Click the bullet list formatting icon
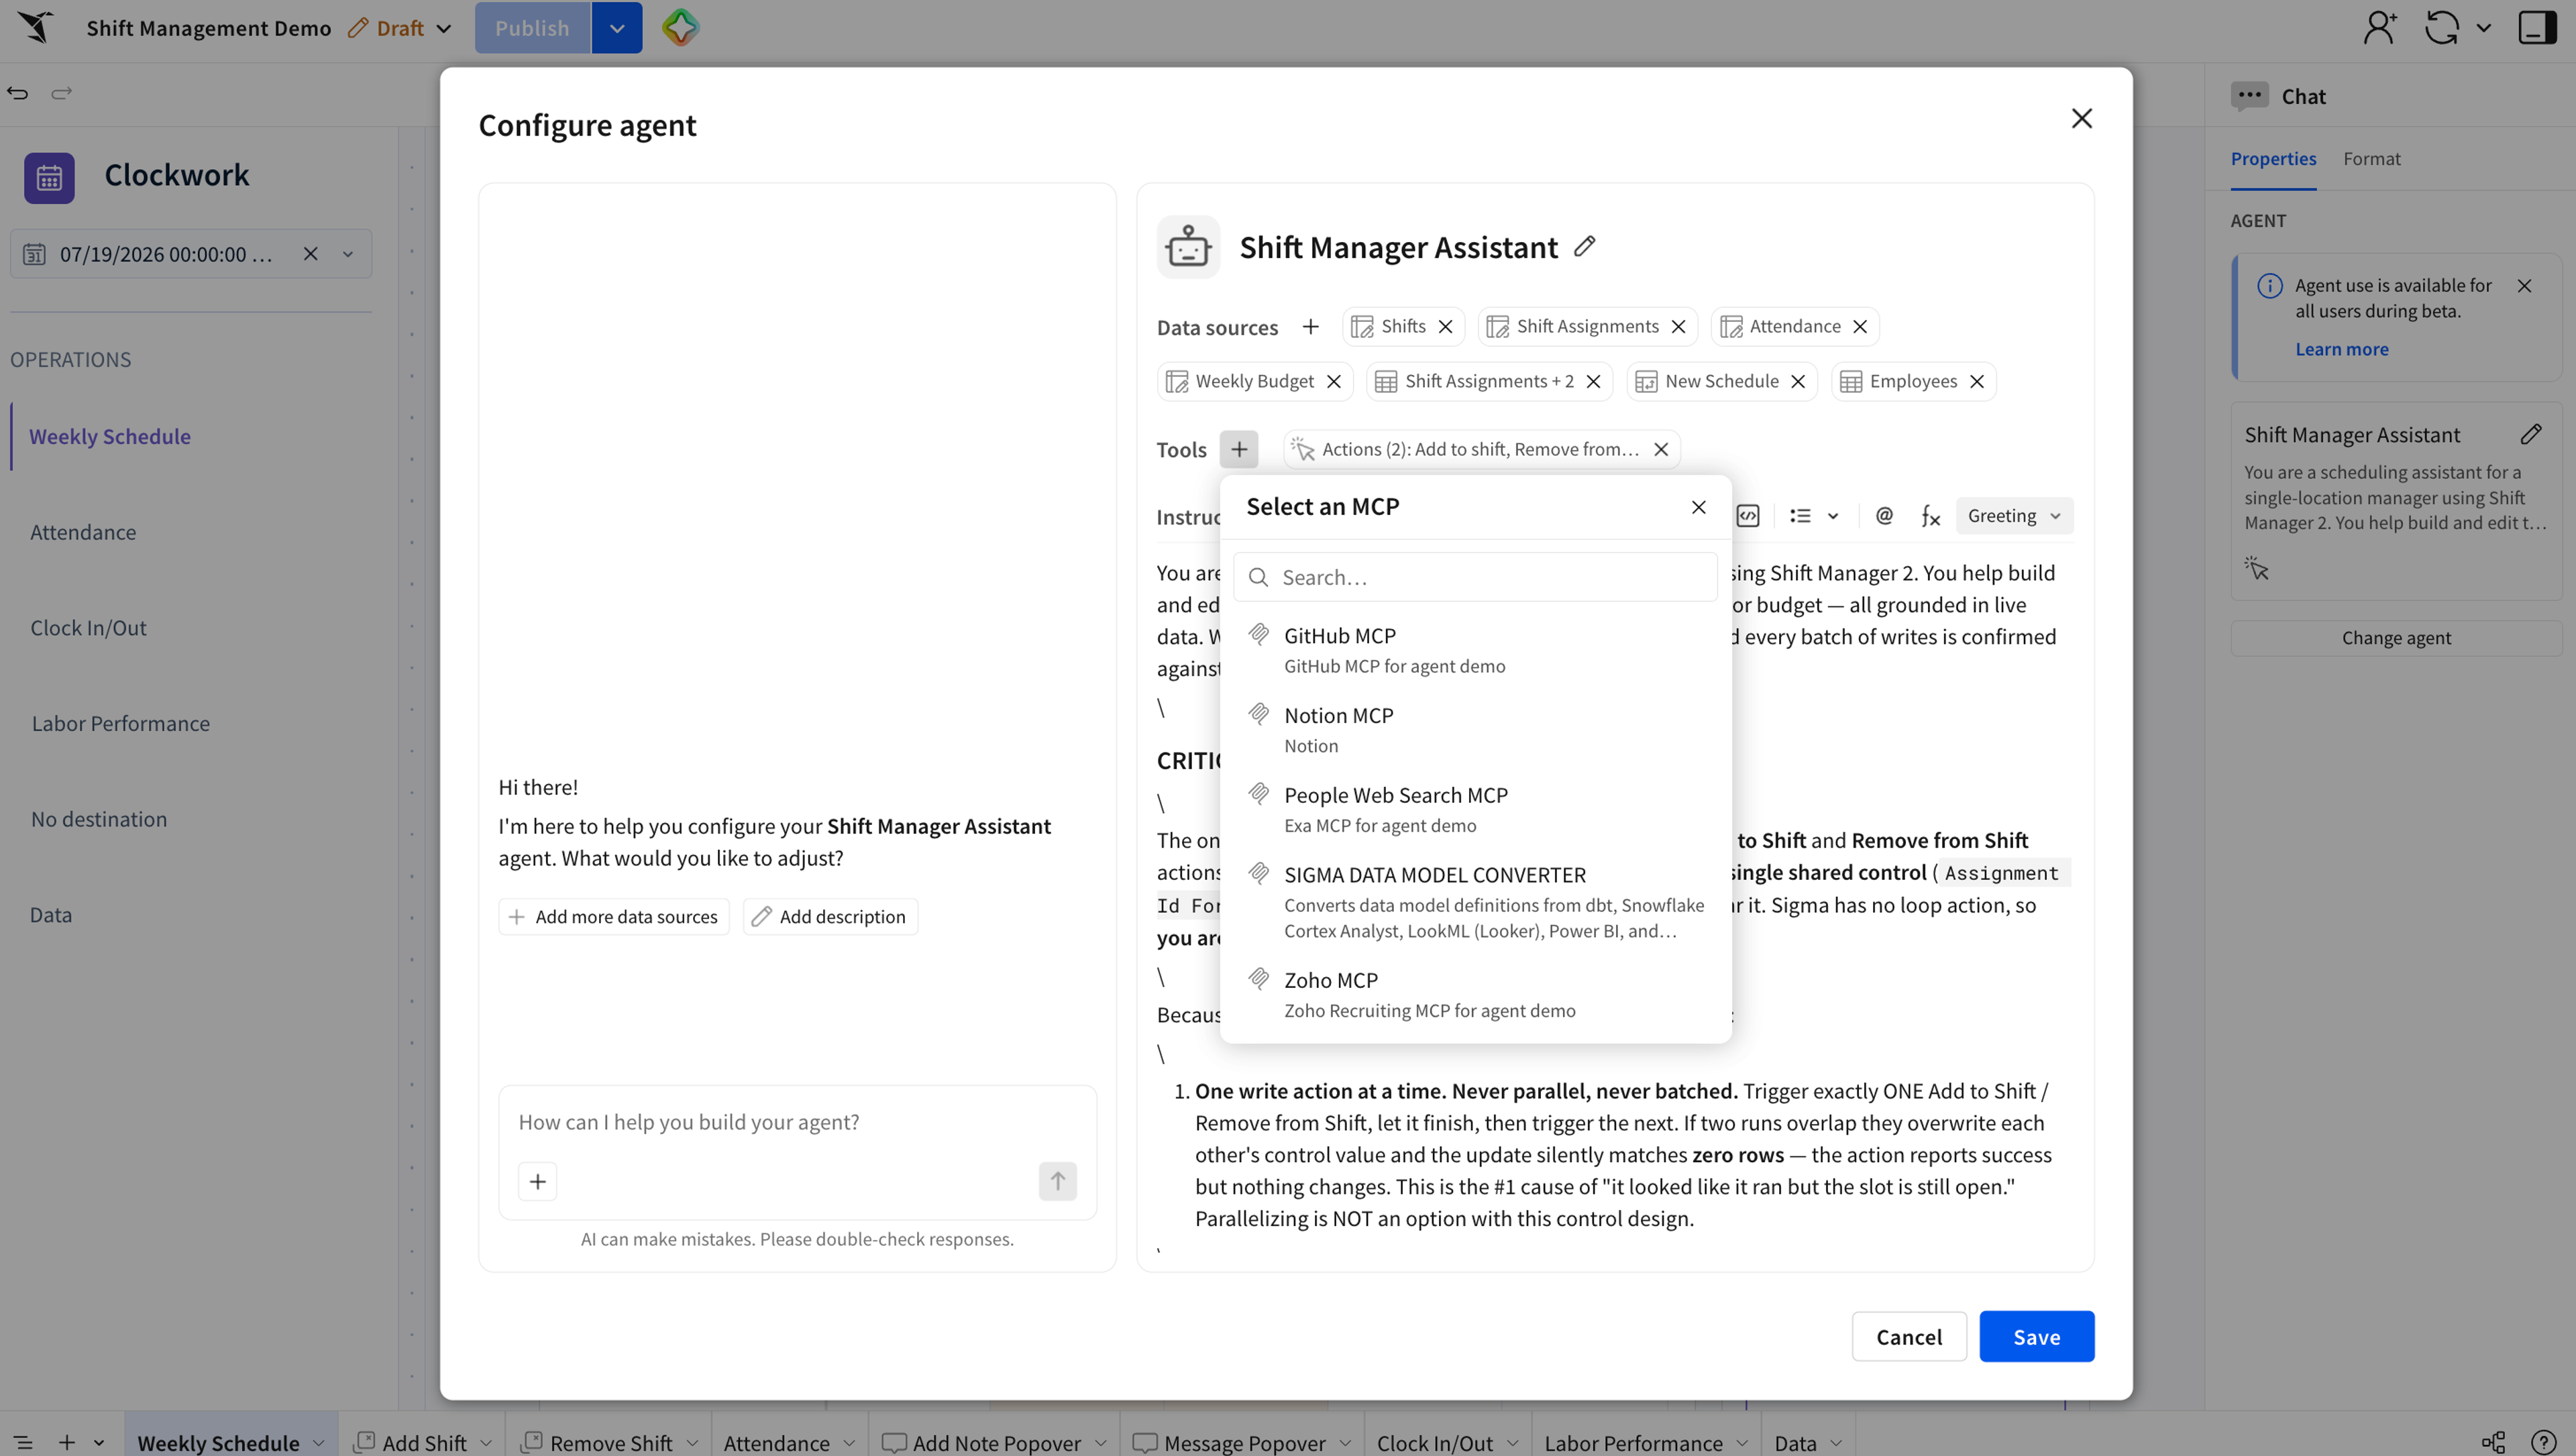 pos(1800,516)
